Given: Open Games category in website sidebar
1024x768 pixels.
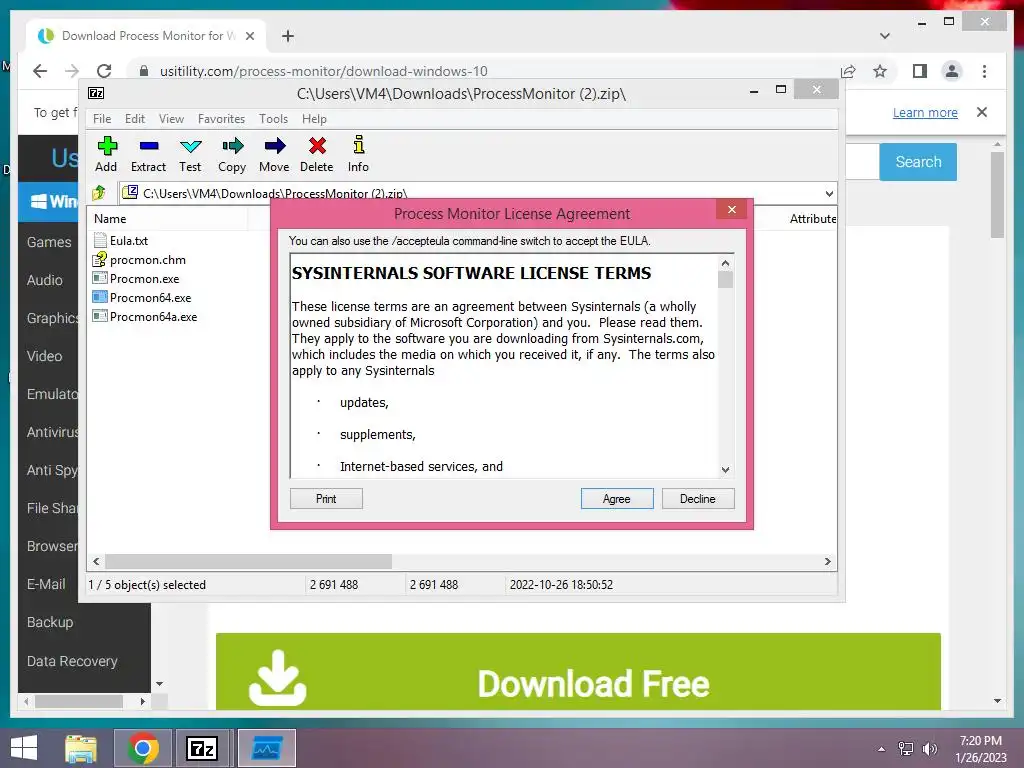Looking at the screenshot, I should (x=49, y=242).
